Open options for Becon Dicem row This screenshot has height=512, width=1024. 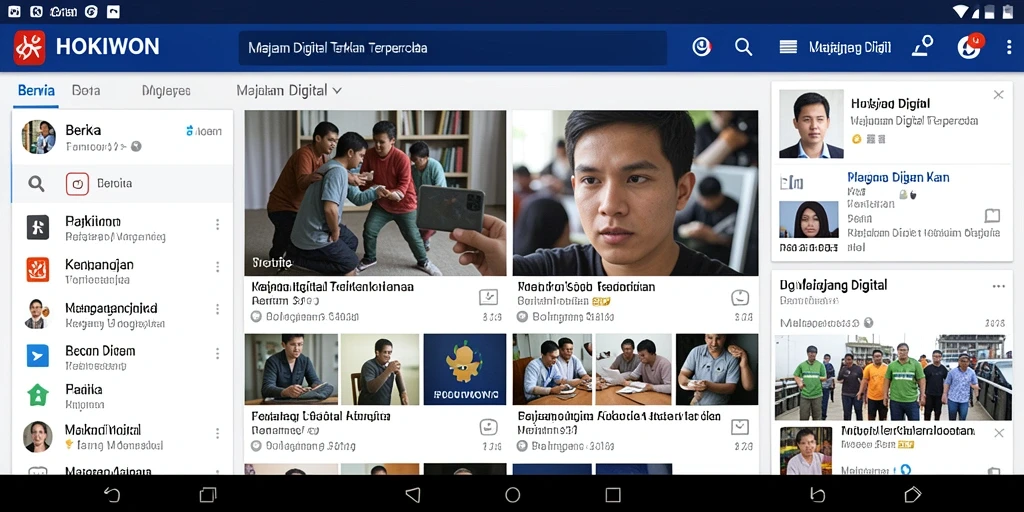pos(217,353)
